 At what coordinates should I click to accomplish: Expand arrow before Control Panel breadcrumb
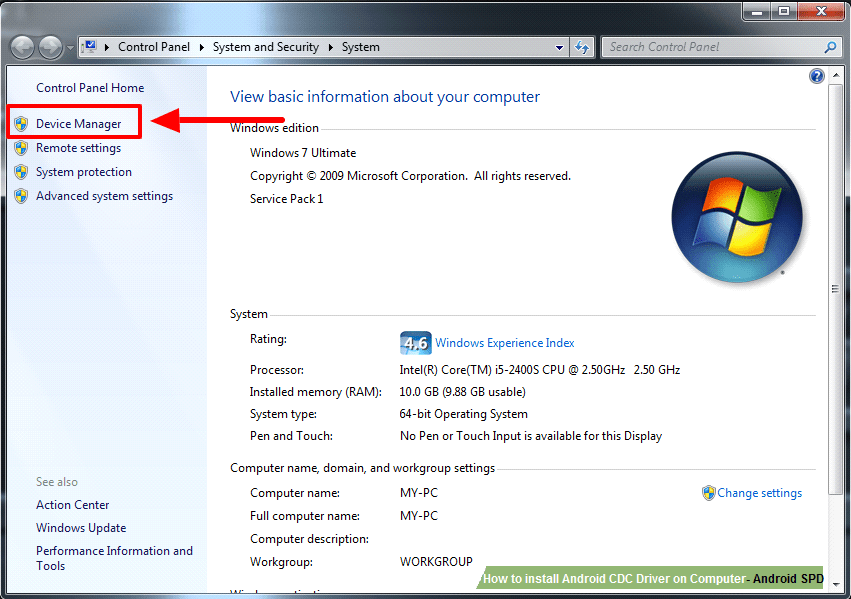pyautogui.click(x=106, y=47)
